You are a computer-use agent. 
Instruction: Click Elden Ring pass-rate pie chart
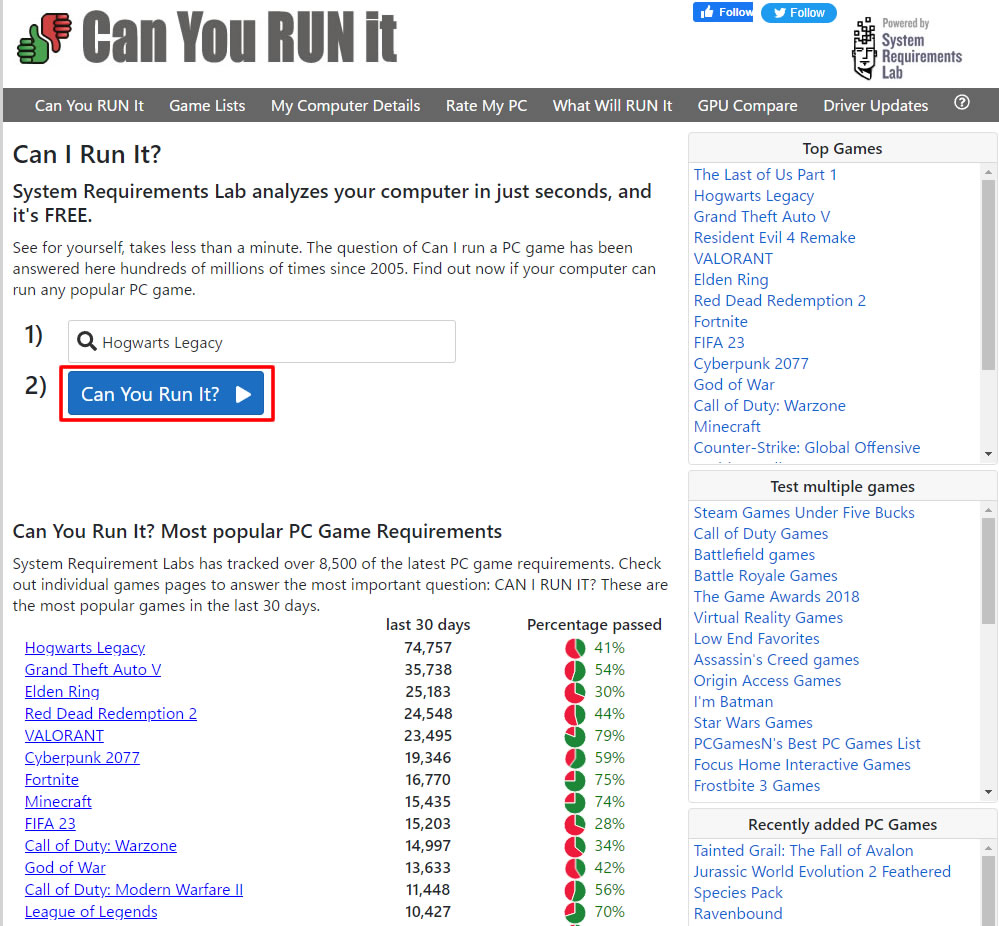click(575, 692)
